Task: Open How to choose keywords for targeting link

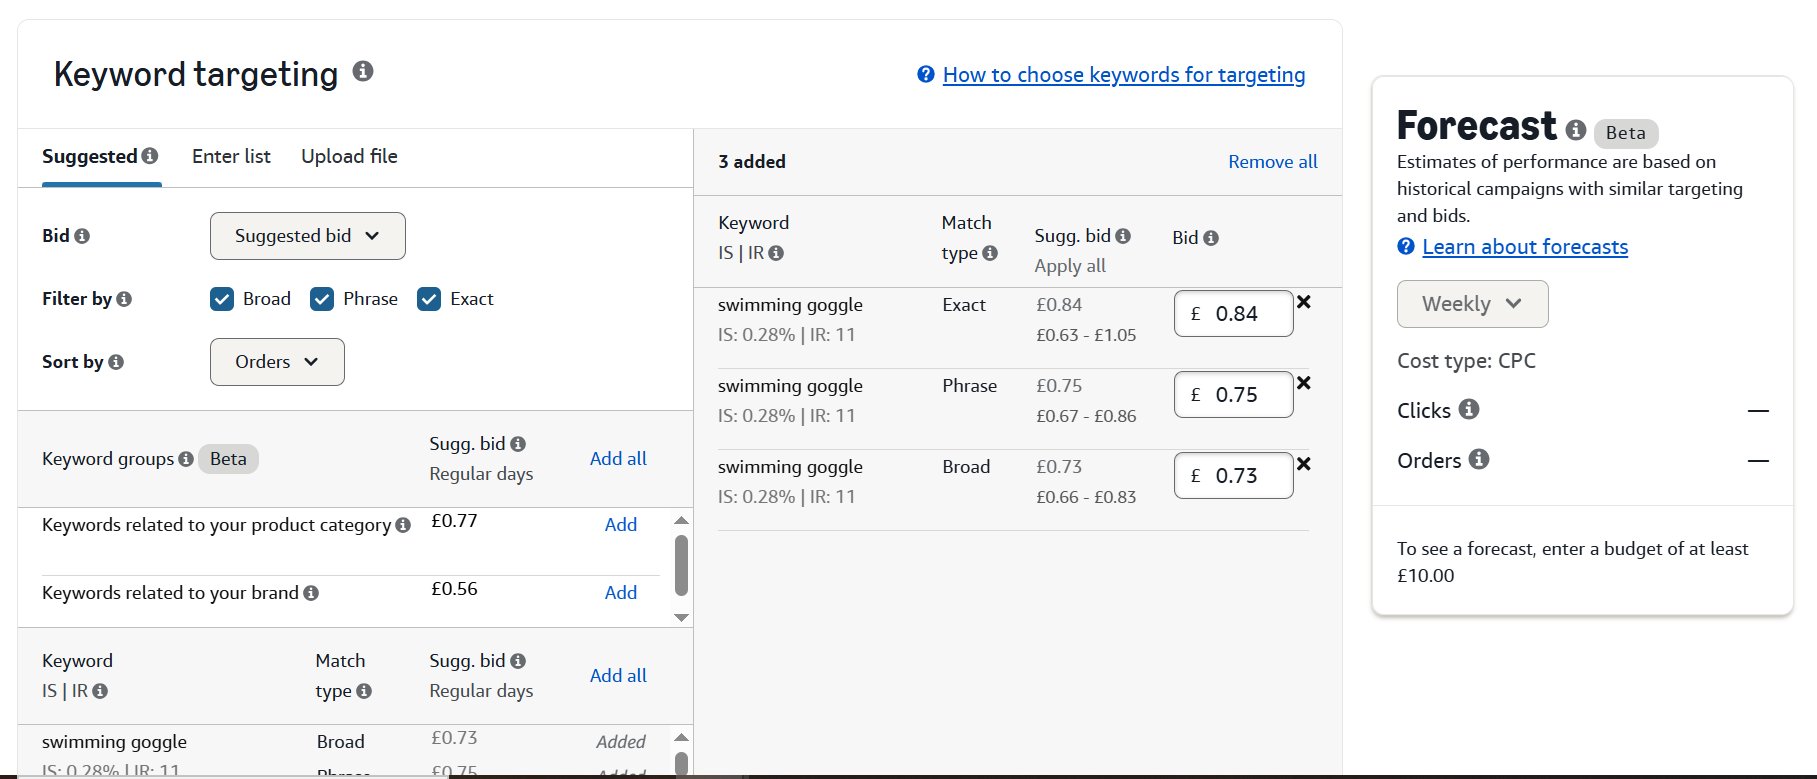Action: tap(1124, 75)
